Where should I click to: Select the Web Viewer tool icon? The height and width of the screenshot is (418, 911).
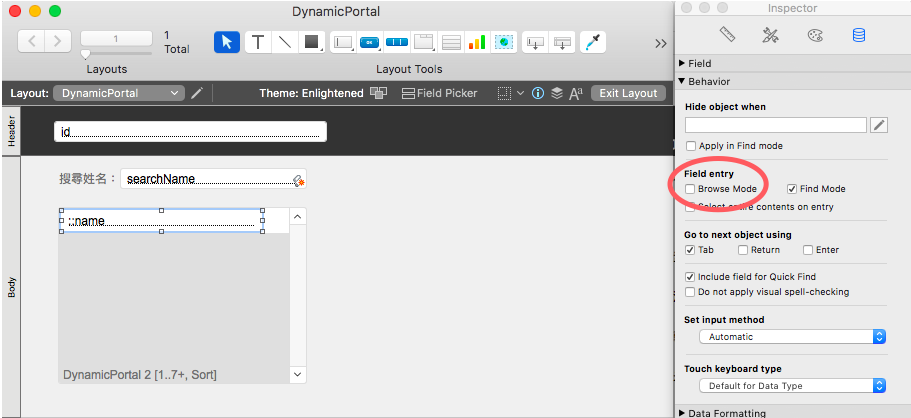point(504,42)
